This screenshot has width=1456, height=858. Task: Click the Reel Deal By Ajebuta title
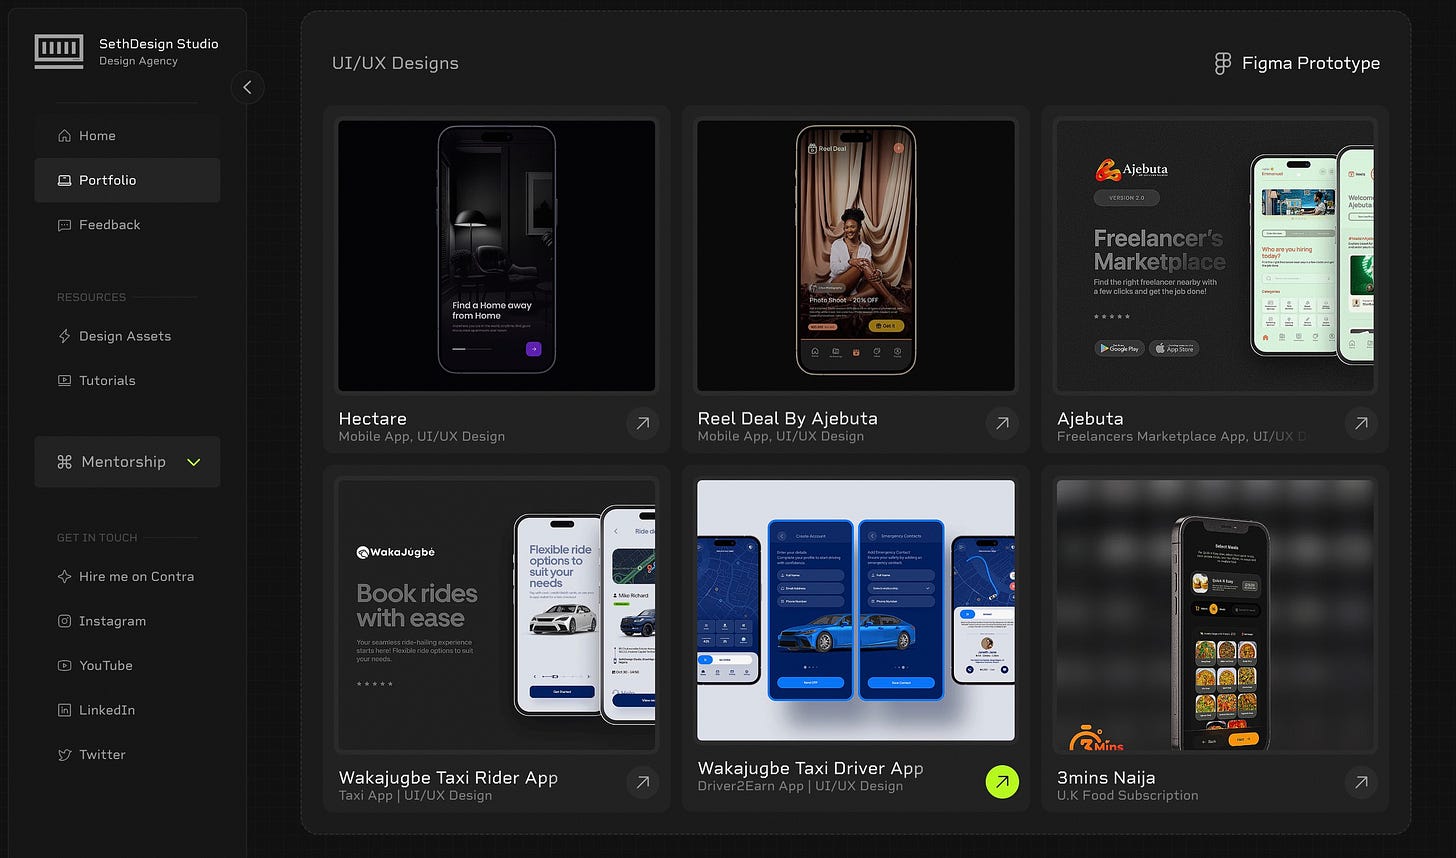(788, 419)
